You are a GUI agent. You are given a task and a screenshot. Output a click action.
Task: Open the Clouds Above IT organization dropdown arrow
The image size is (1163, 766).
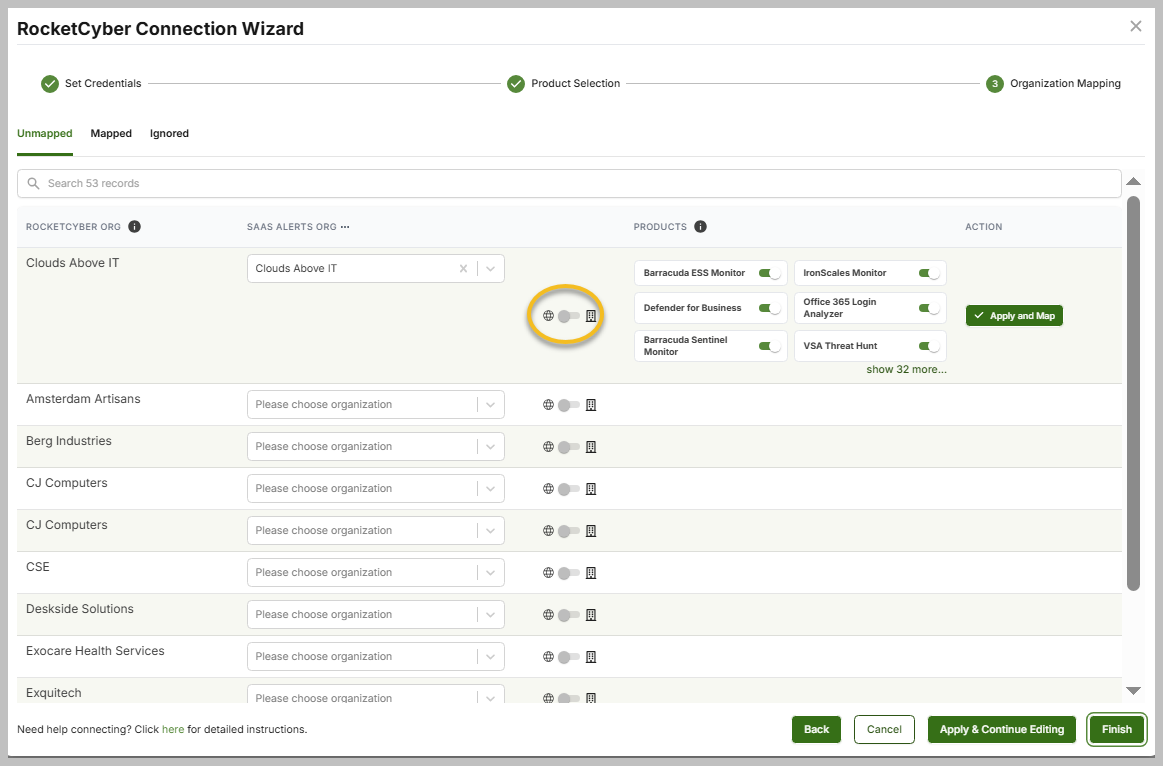(x=490, y=268)
